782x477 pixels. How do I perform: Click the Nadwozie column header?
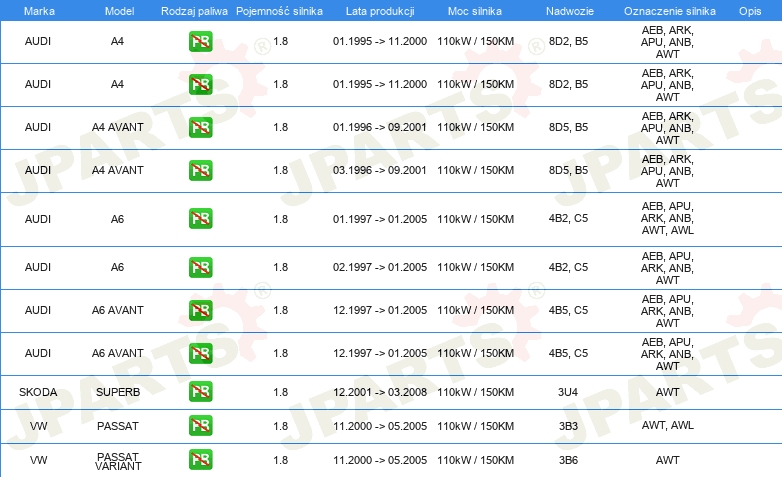click(x=570, y=11)
